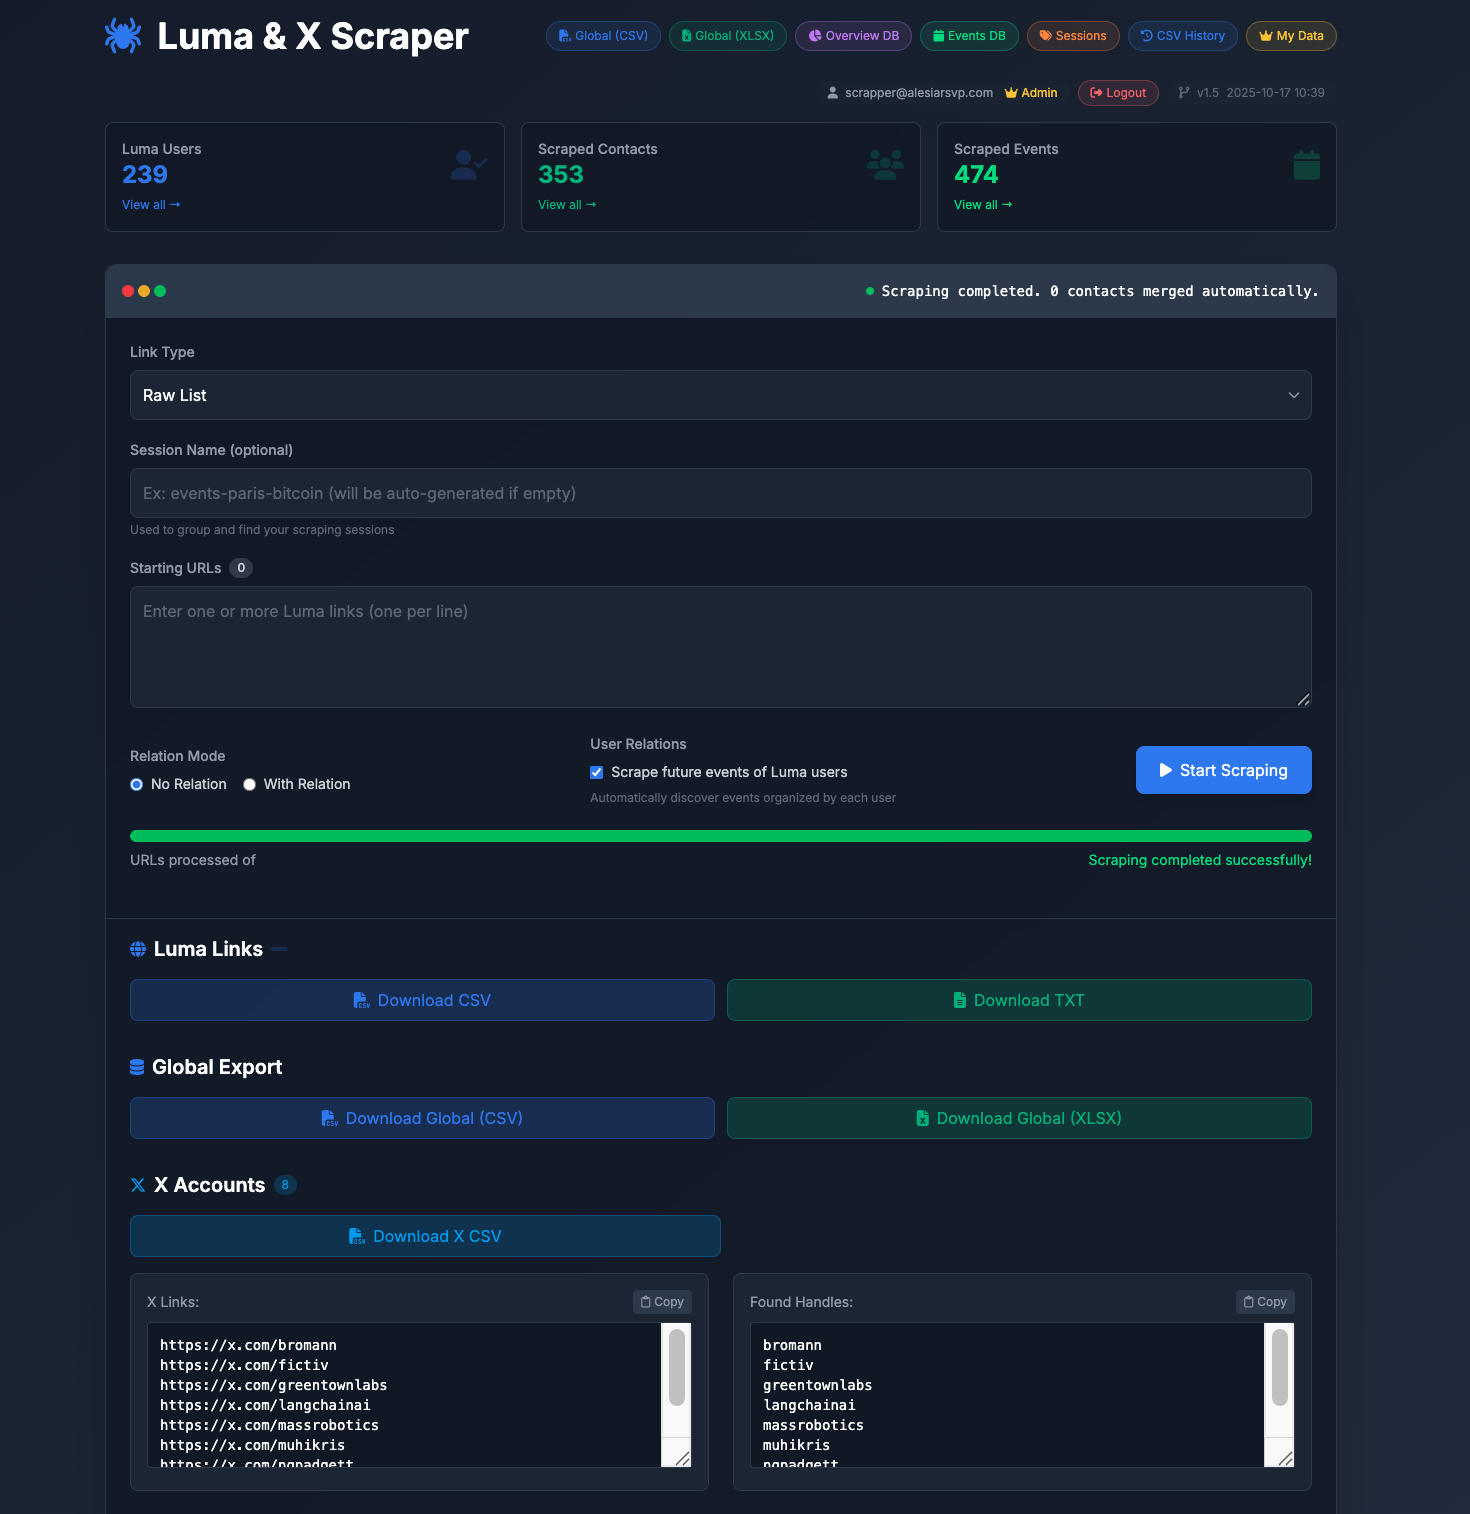Click the green scraping progress bar
Viewport: 1470px width, 1514px height.
pyautogui.click(x=720, y=836)
